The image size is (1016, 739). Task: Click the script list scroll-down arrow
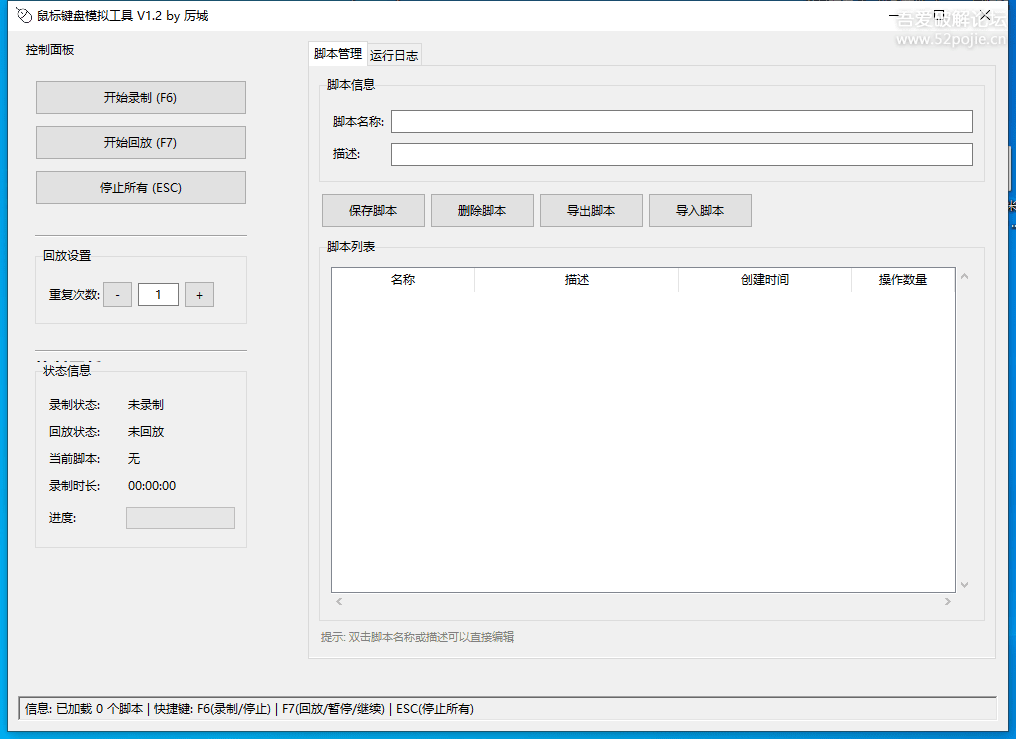pos(965,585)
